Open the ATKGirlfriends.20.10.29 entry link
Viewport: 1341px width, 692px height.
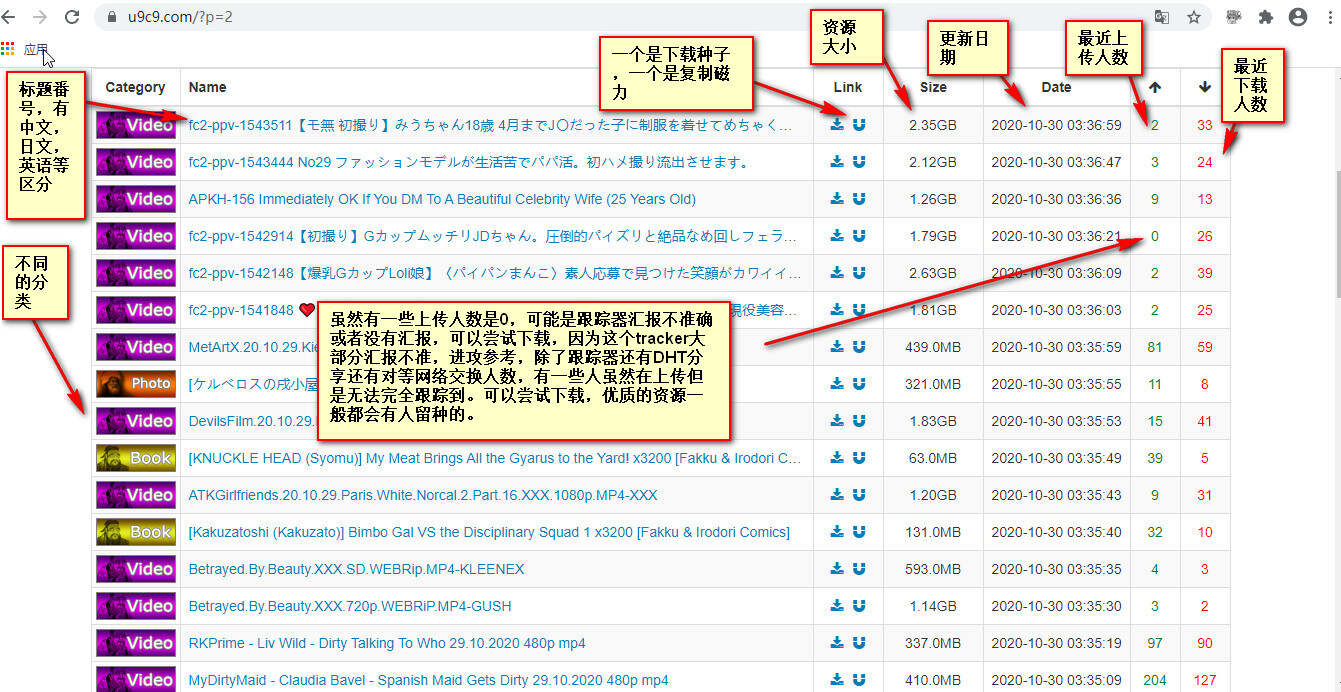(422, 495)
